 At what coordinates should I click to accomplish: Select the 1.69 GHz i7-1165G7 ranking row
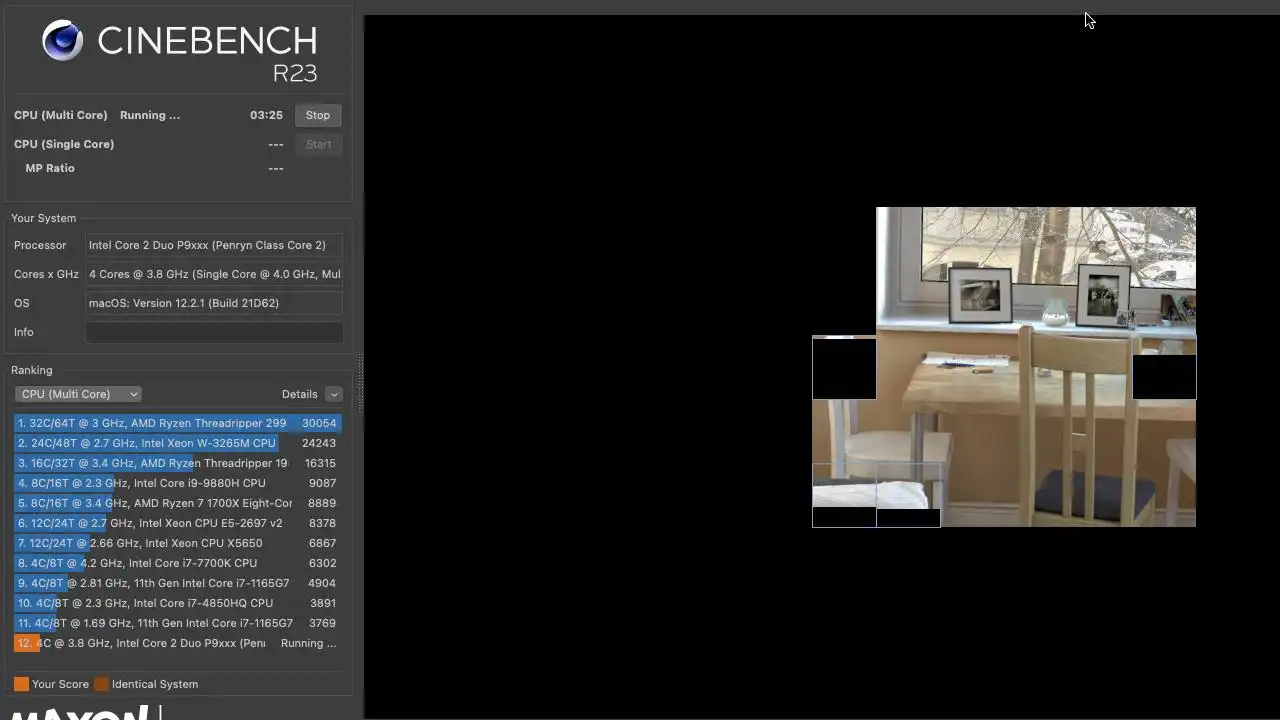[x=178, y=623]
